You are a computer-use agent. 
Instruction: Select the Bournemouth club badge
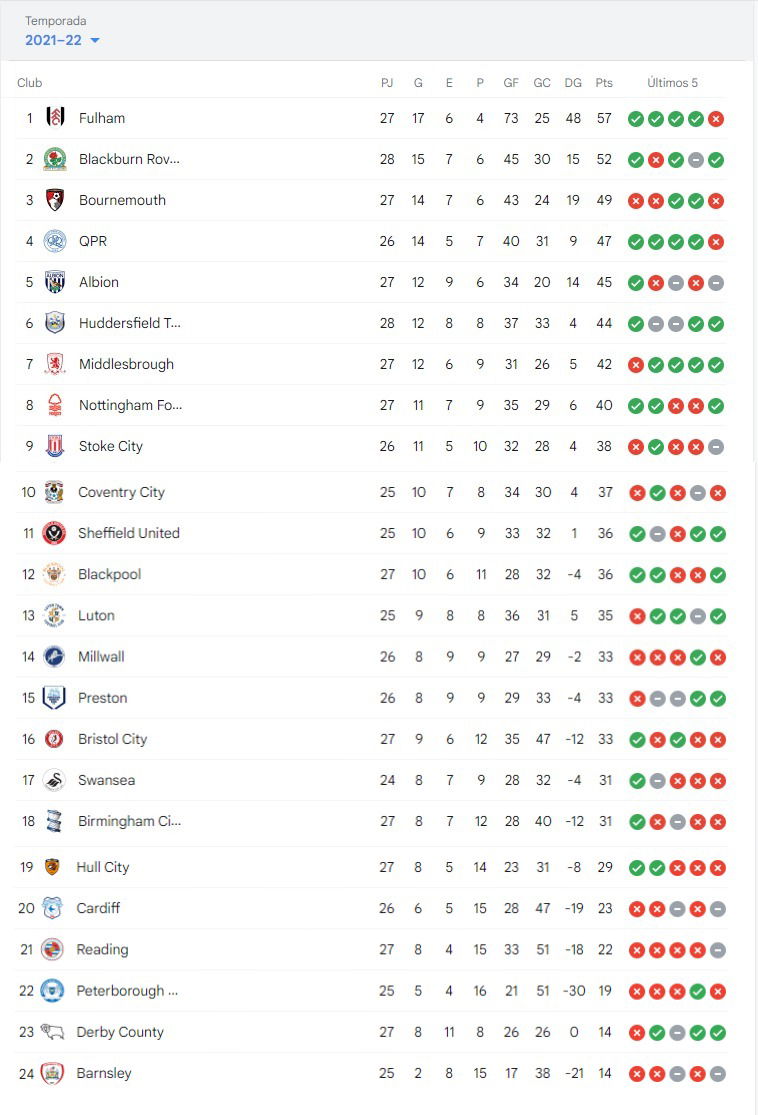click(55, 200)
